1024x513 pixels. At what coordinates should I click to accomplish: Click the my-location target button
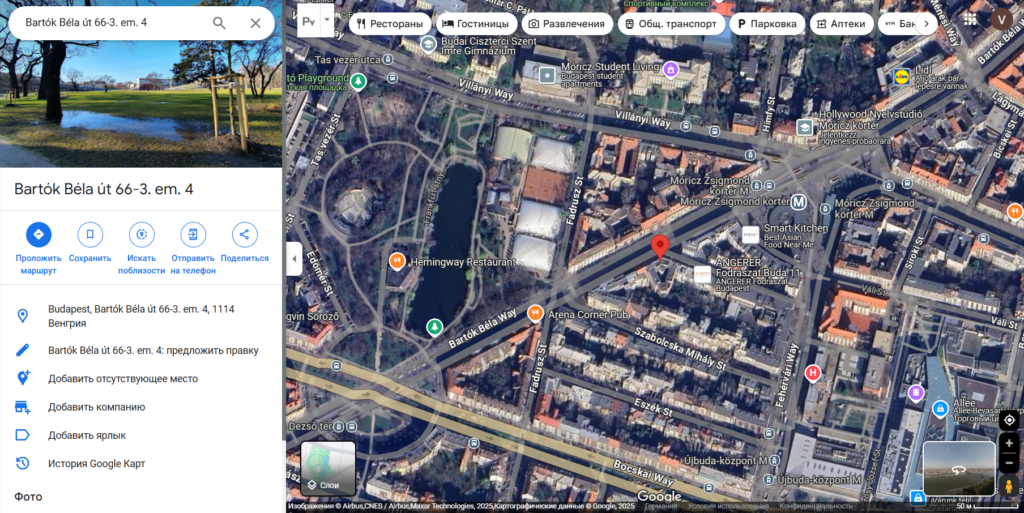[x=1009, y=420]
